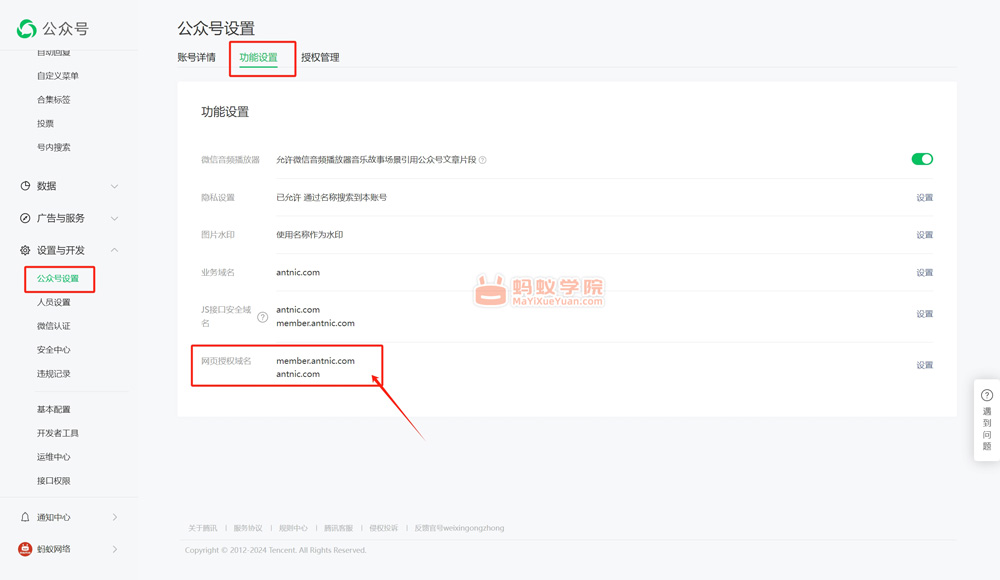Open 安全中心 in the sidebar
The height and width of the screenshot is (580, 1000).
(x=54, y=350)
